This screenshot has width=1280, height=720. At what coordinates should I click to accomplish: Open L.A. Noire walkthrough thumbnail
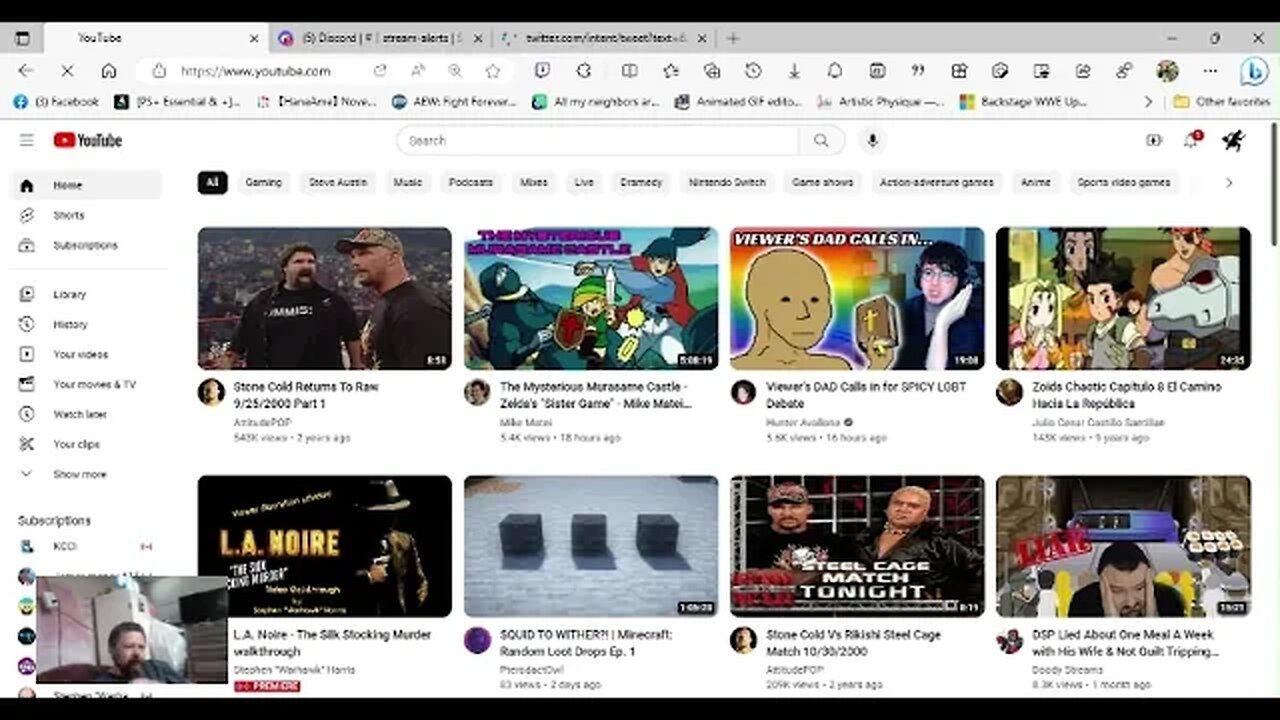(x=325, y=546)
